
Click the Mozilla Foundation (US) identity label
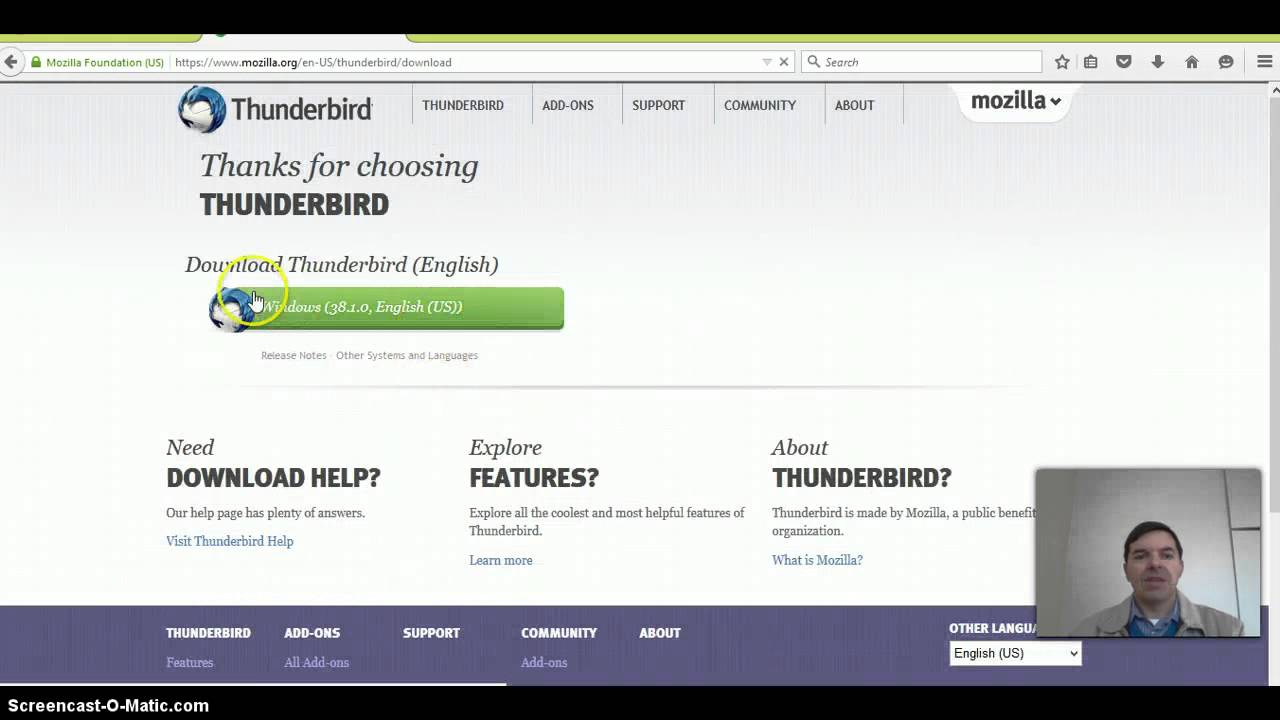105,62
